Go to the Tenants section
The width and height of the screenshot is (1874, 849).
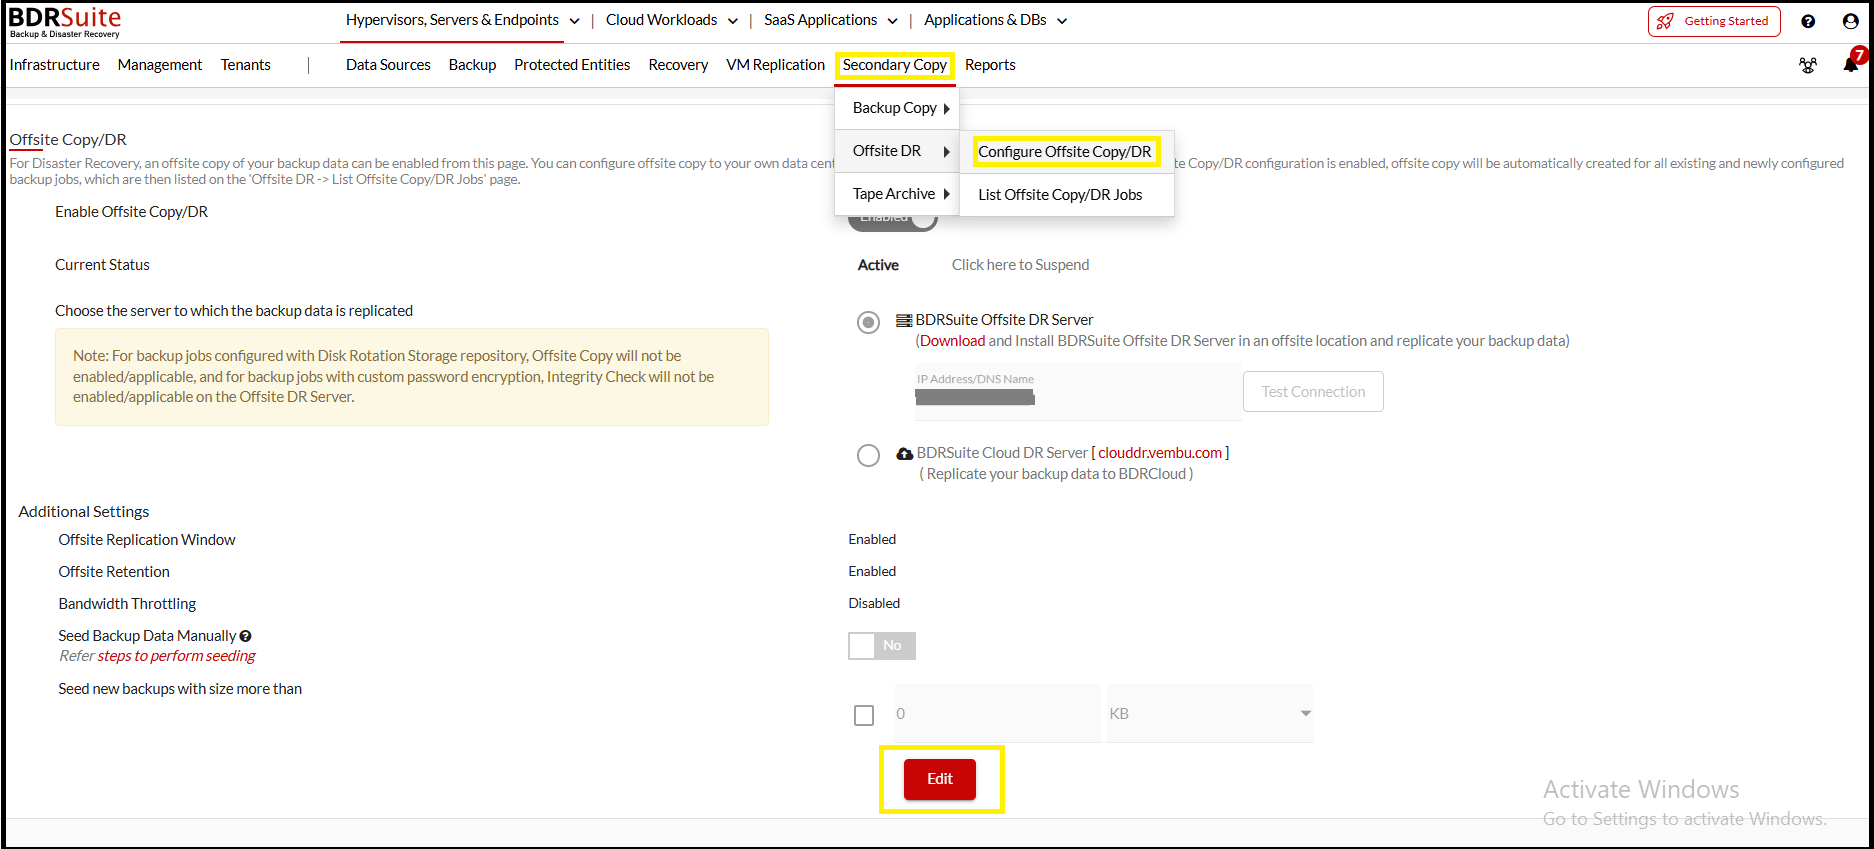246,65
